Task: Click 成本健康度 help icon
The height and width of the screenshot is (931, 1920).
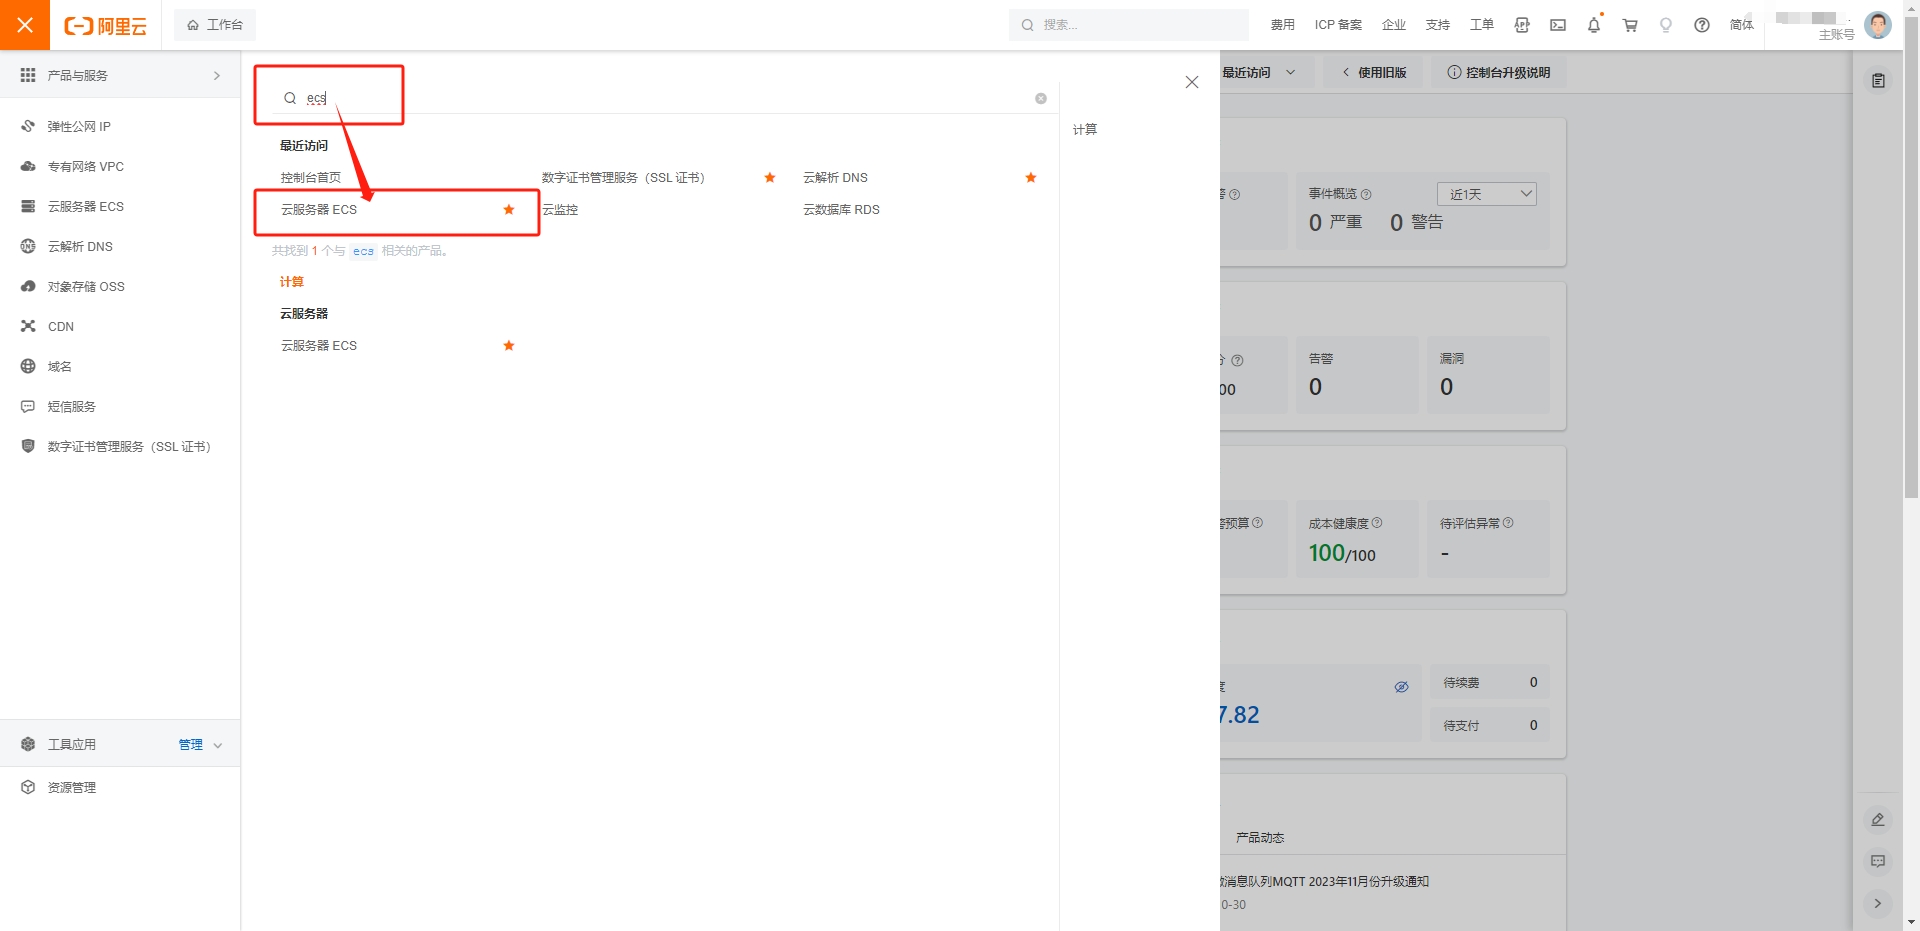Action: (1377, 523)
